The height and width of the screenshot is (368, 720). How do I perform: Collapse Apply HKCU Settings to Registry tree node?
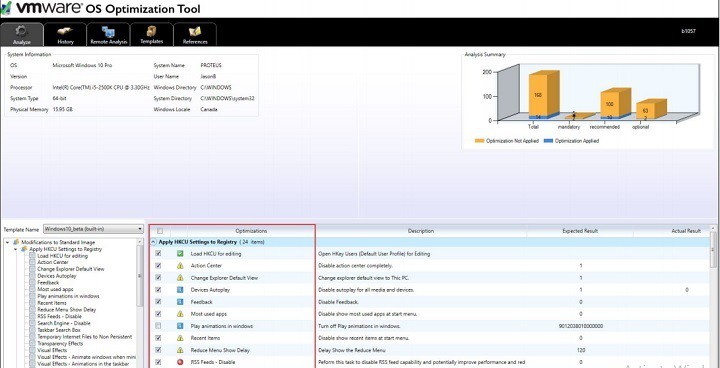[16, 249]
